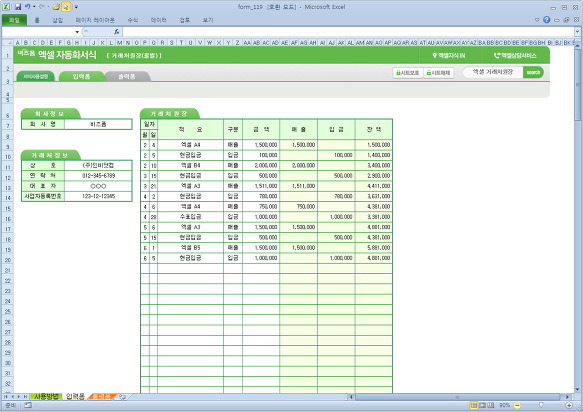Screen dimensions: 583x412
Task: Click the Save icon in quick access toolbar
Action: [17, 7]
